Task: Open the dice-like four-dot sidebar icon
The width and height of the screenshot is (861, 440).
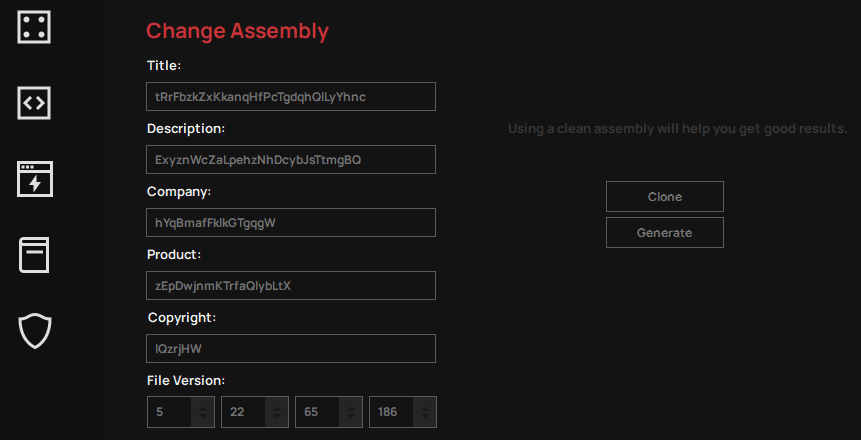Action: pyautogui.click(x=34, y=26)
